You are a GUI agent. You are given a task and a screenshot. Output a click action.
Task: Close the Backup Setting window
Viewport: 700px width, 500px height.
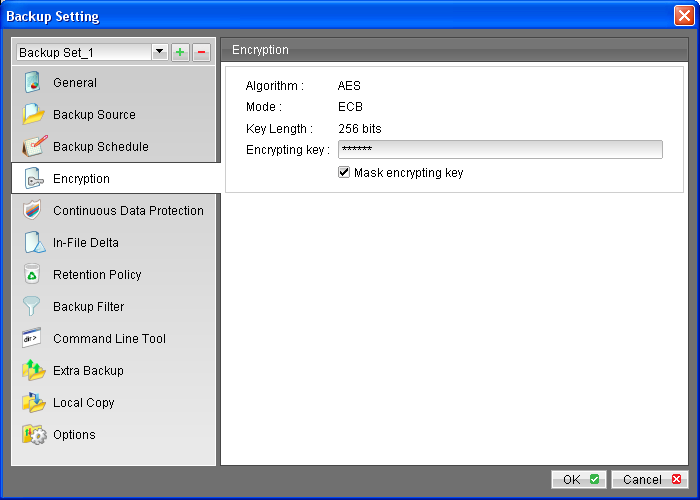coord(683,15)
